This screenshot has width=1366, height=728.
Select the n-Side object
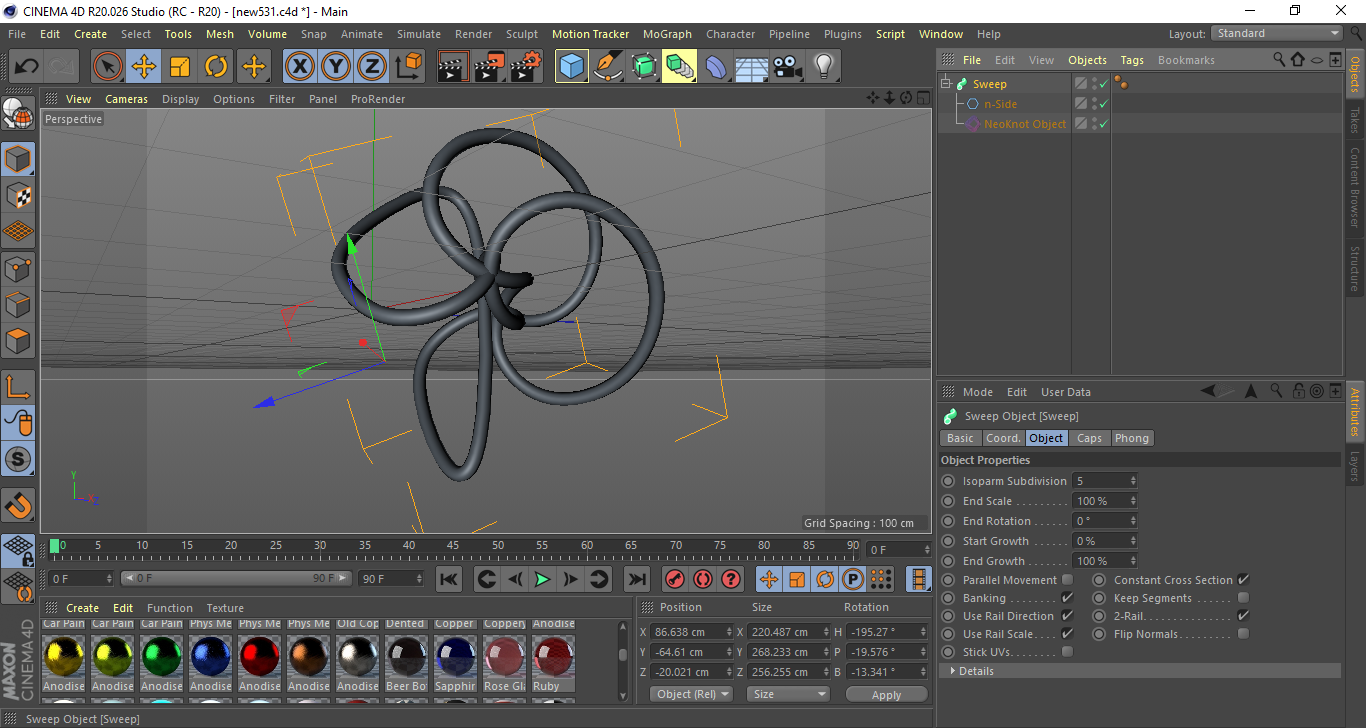[x=1000, y=104]
